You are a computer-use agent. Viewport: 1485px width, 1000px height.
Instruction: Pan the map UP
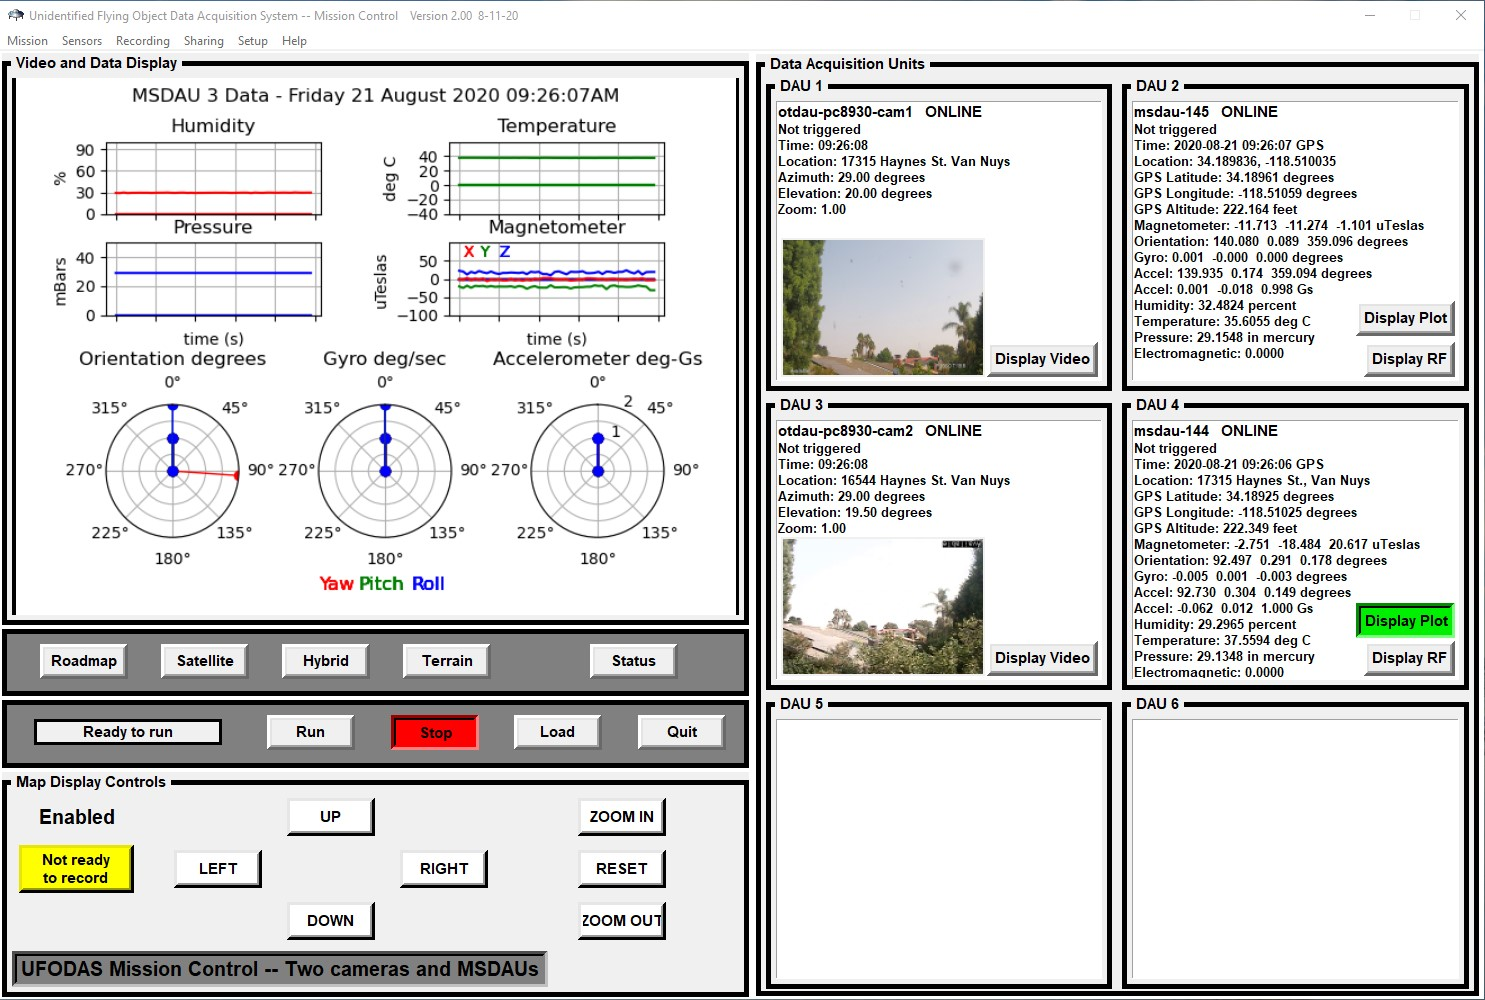coord(331,817)
